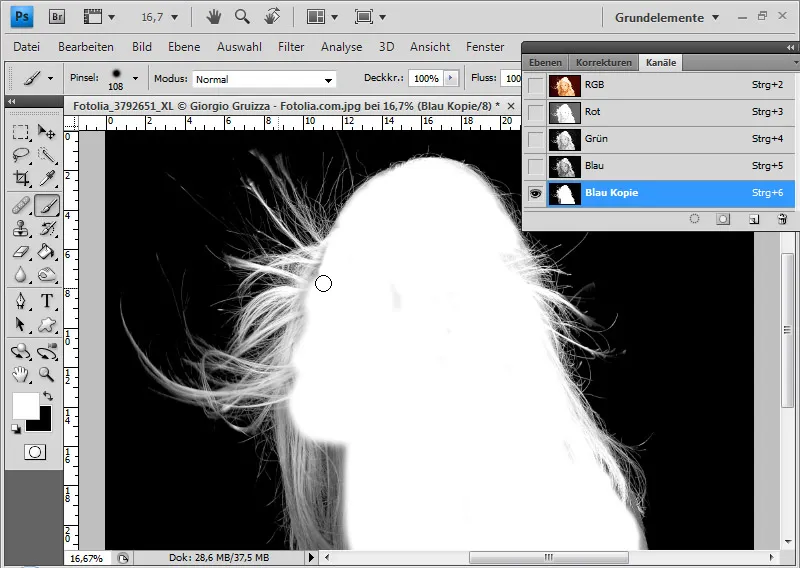Click the black background color swatch

click(43, 423)
